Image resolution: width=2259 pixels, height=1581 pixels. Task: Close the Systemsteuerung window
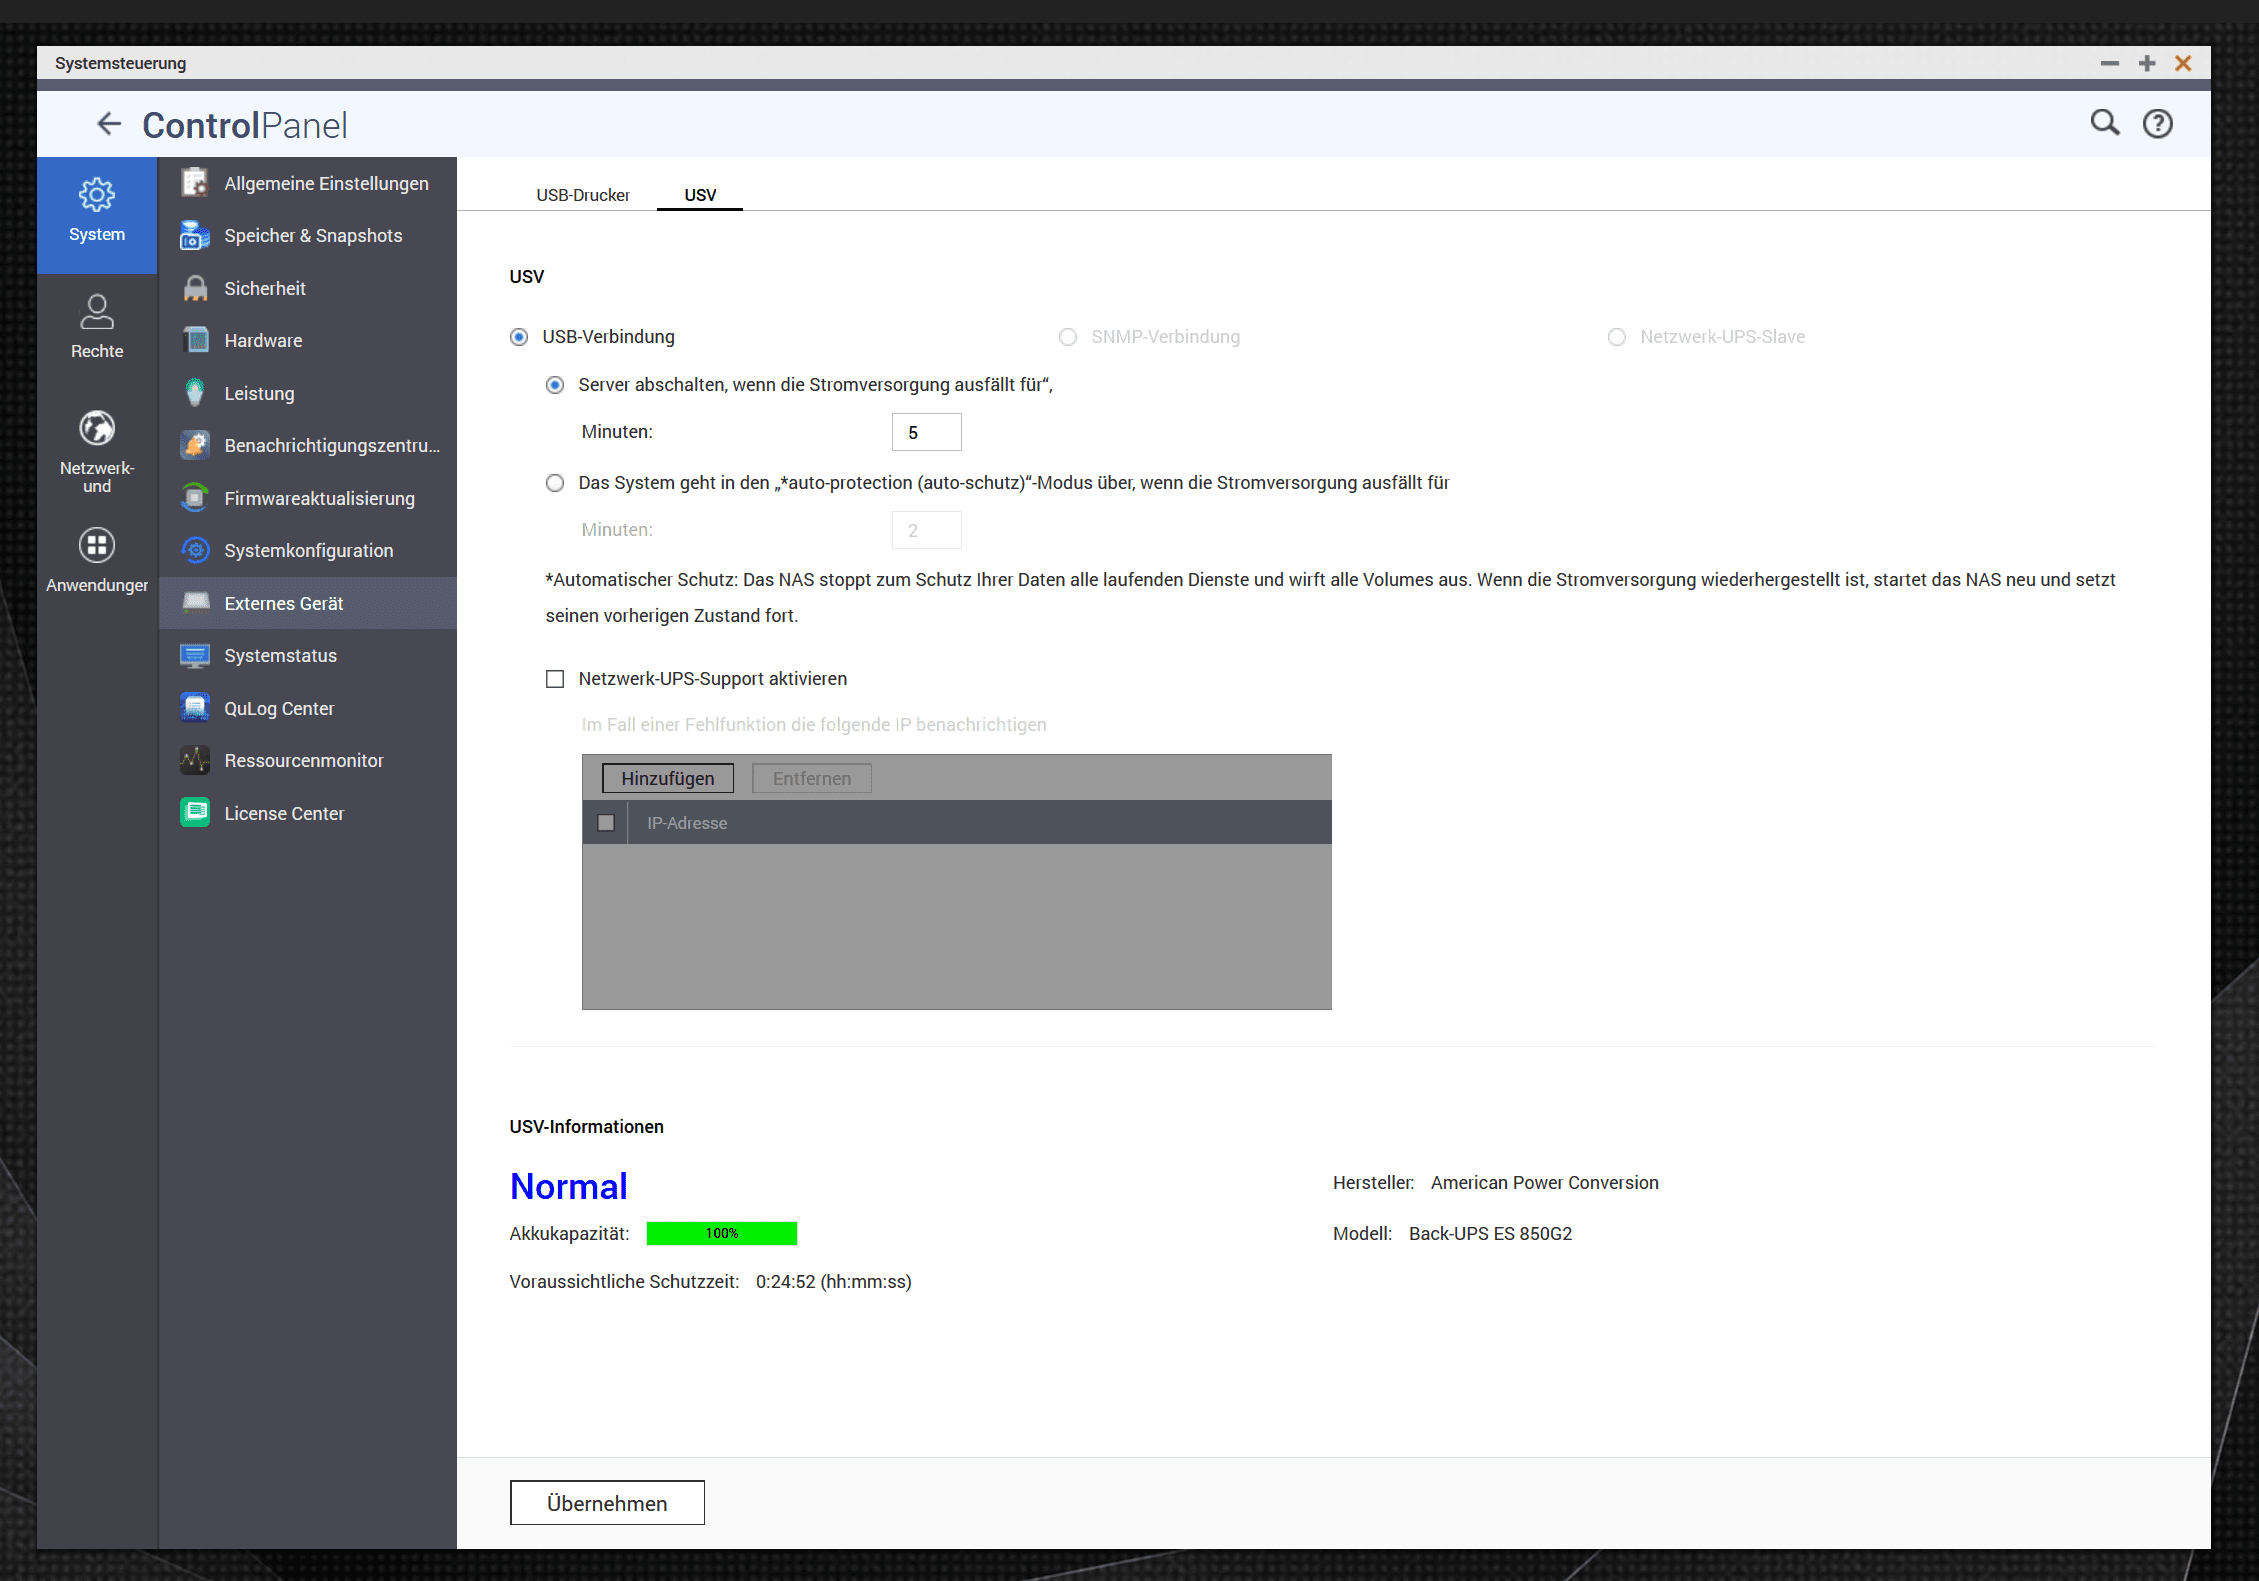[2183, 63]
